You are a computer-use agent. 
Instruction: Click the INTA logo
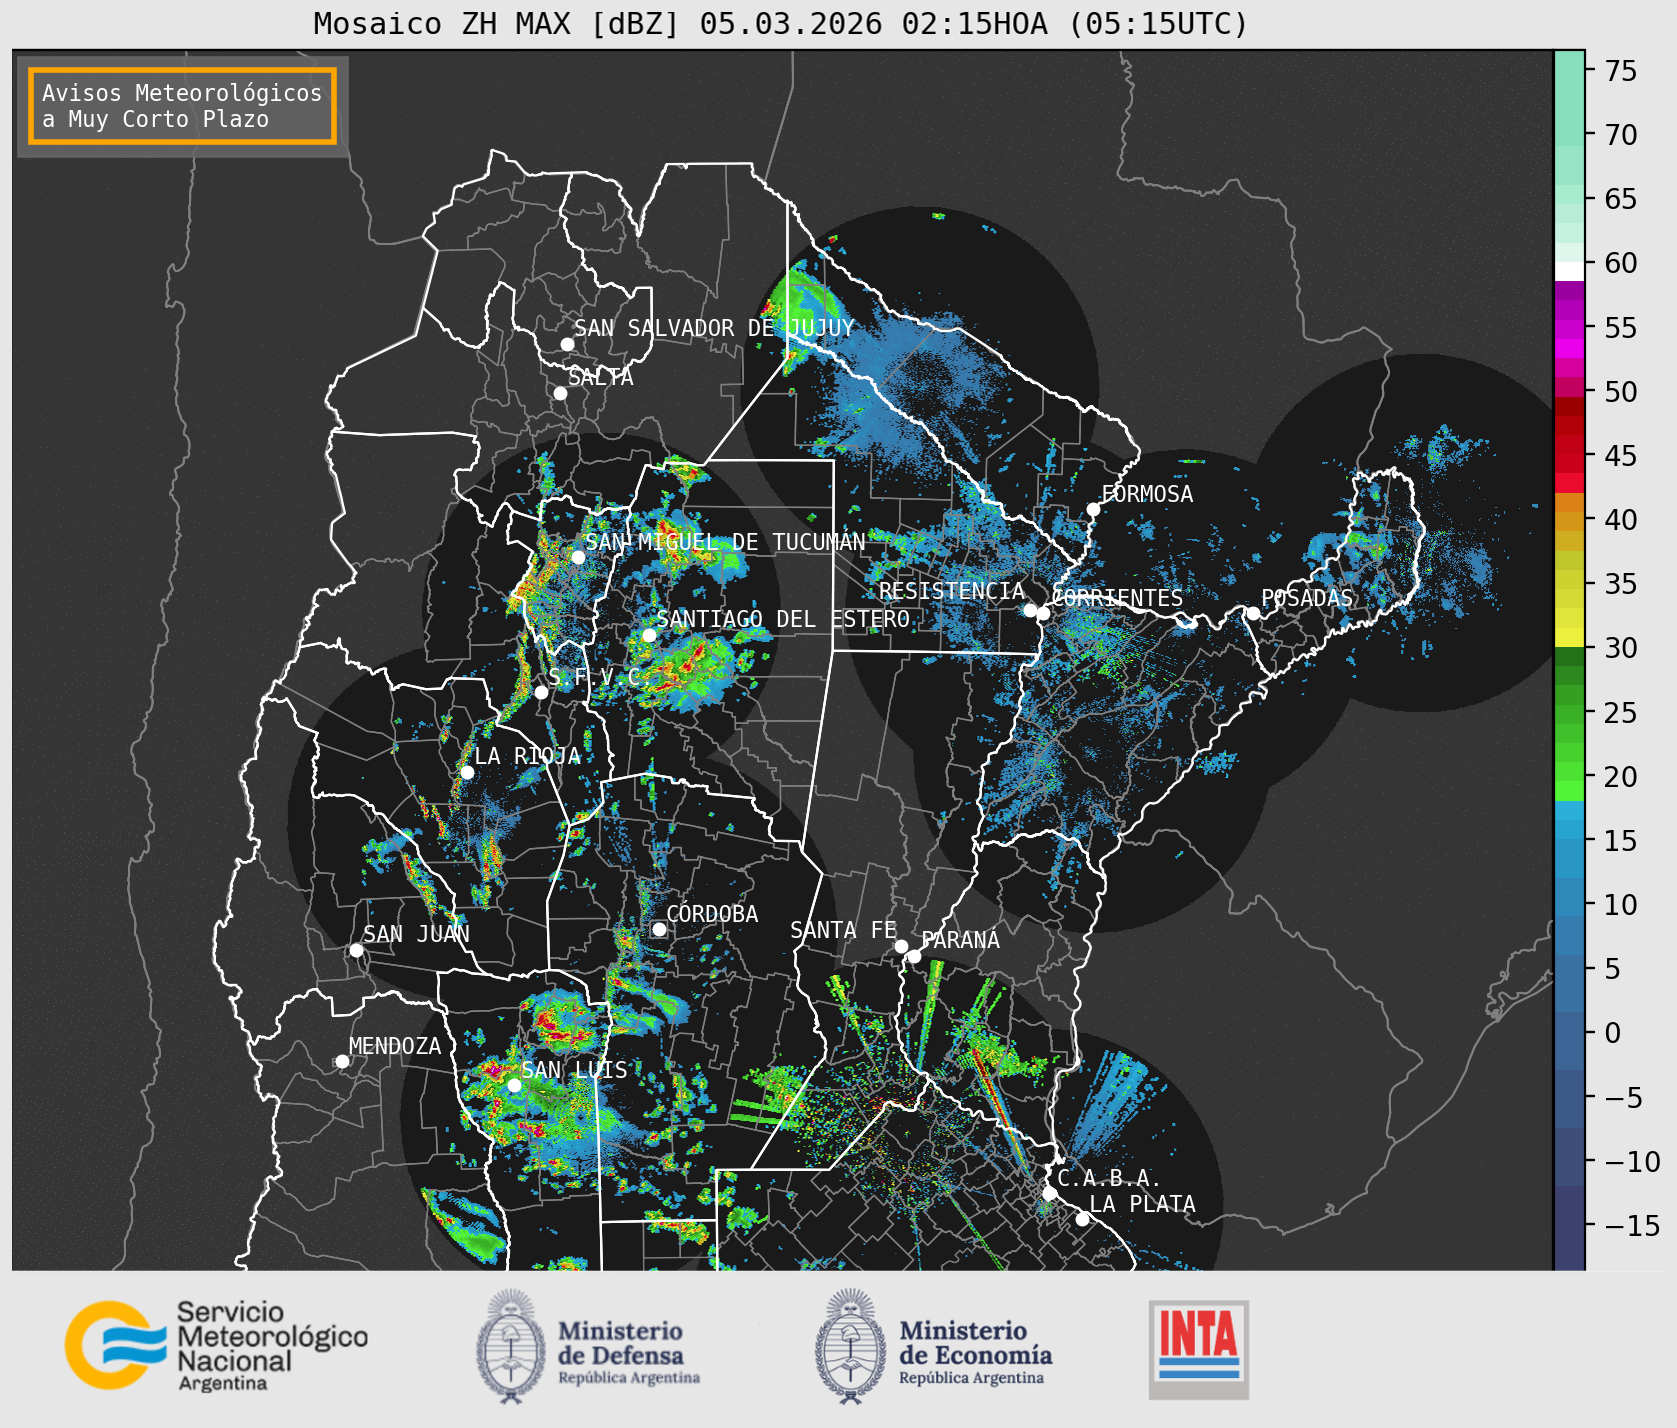pyautogui.click(x=1199, y=1349)
